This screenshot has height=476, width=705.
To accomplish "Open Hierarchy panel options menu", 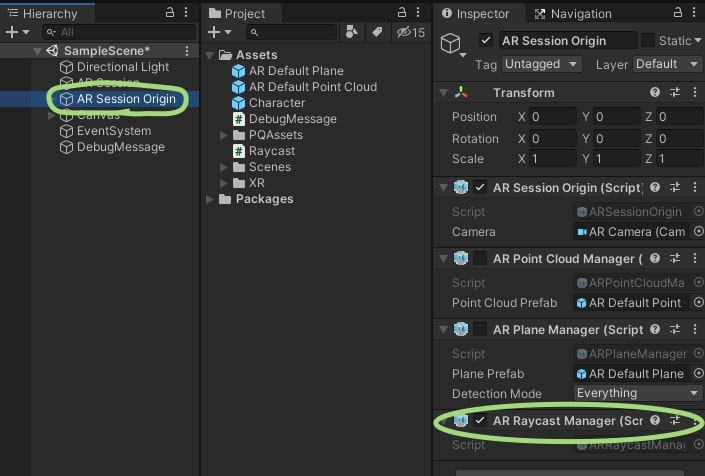I will click(186, 12).
